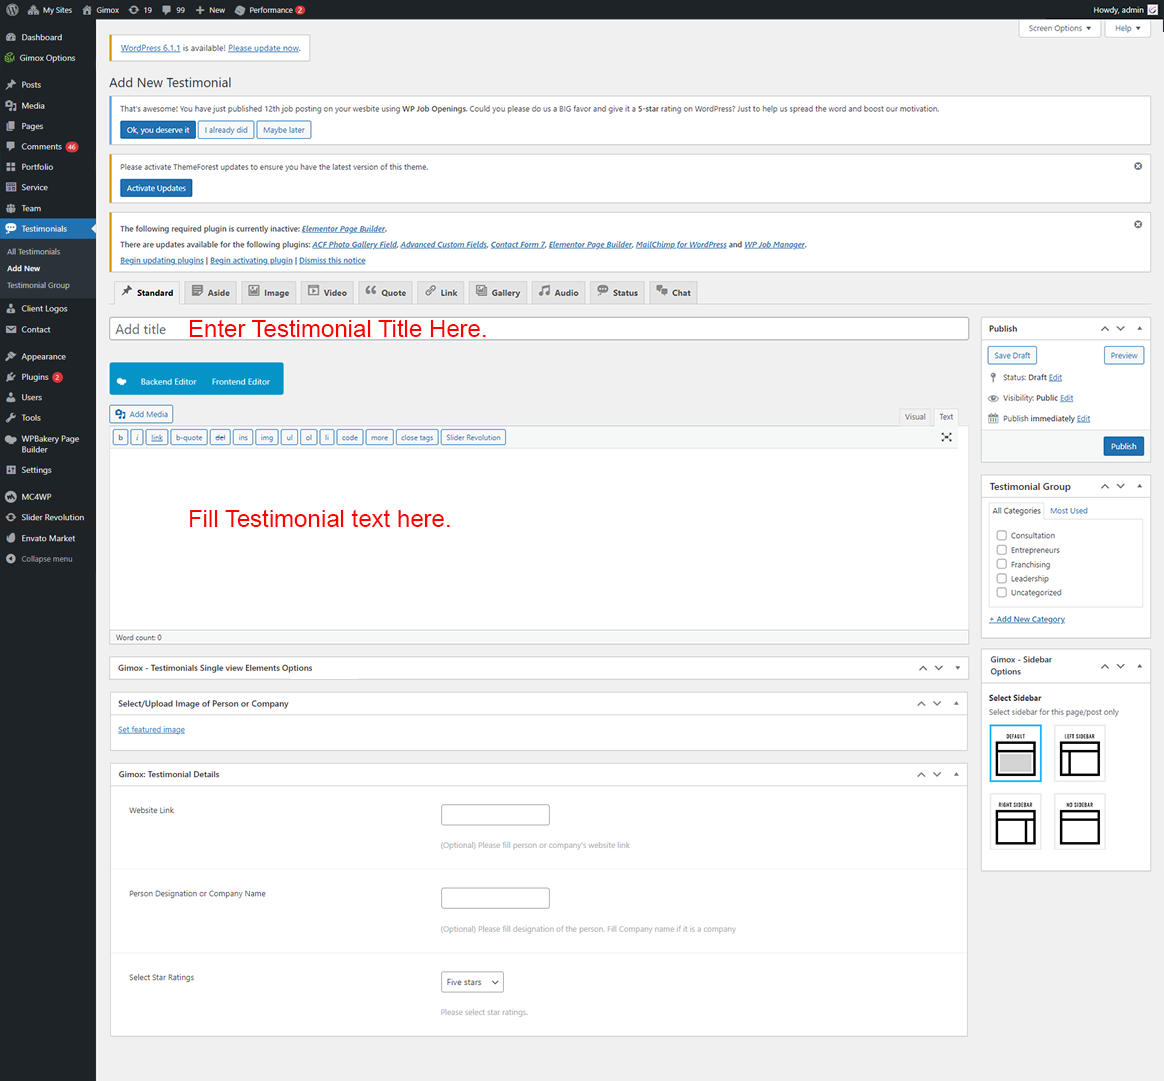This screenshot has width=1164, height=1081.
Task: Click the distraction-free fullscreen editor icon
Action: (x=946, y=437)
